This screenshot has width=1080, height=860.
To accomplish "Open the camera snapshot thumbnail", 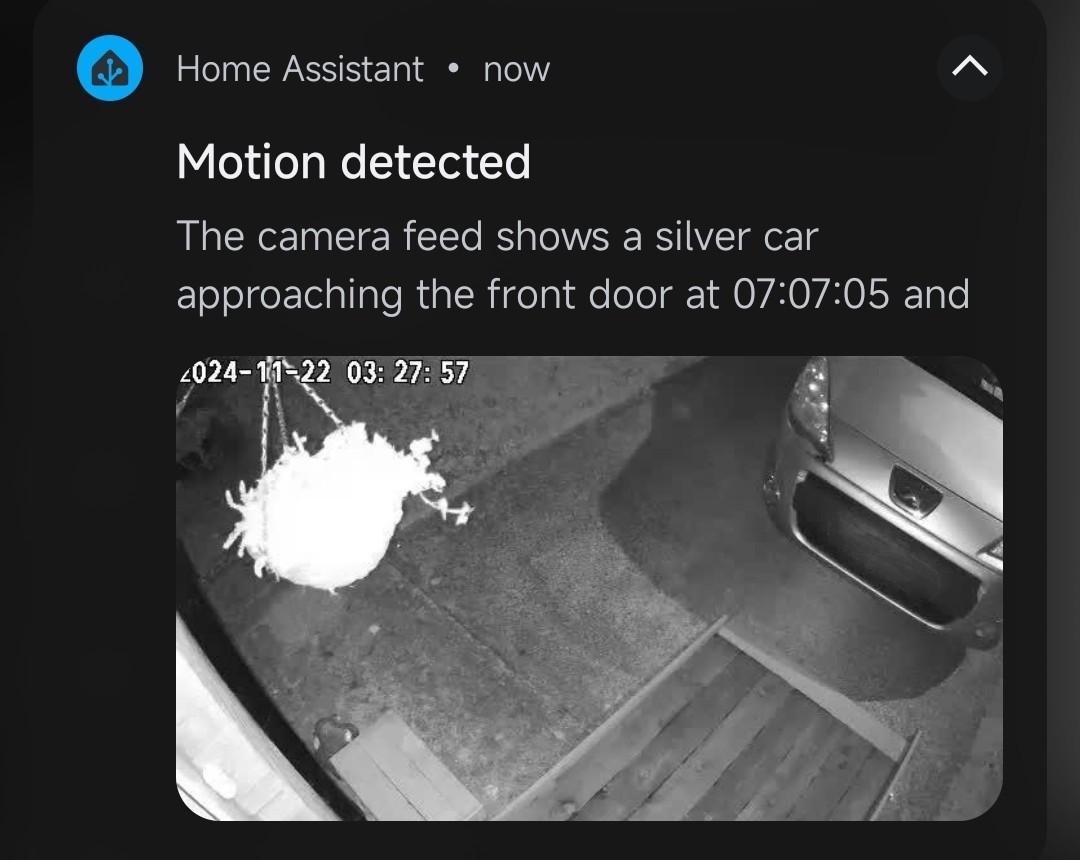I will tap(589, 588).
